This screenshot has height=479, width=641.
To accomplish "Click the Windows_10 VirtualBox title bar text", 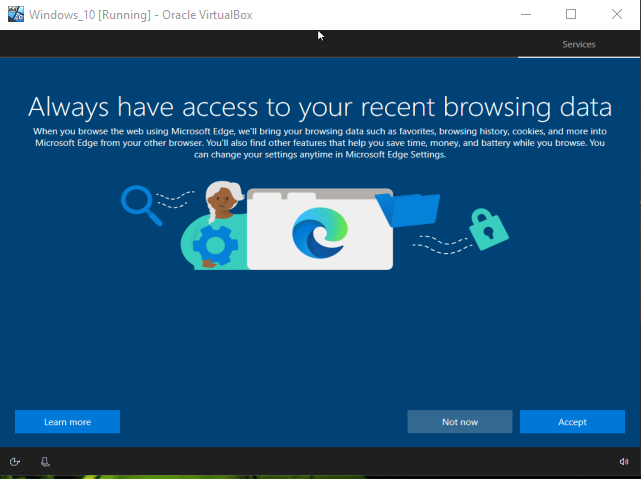I will tap(145, 14).
